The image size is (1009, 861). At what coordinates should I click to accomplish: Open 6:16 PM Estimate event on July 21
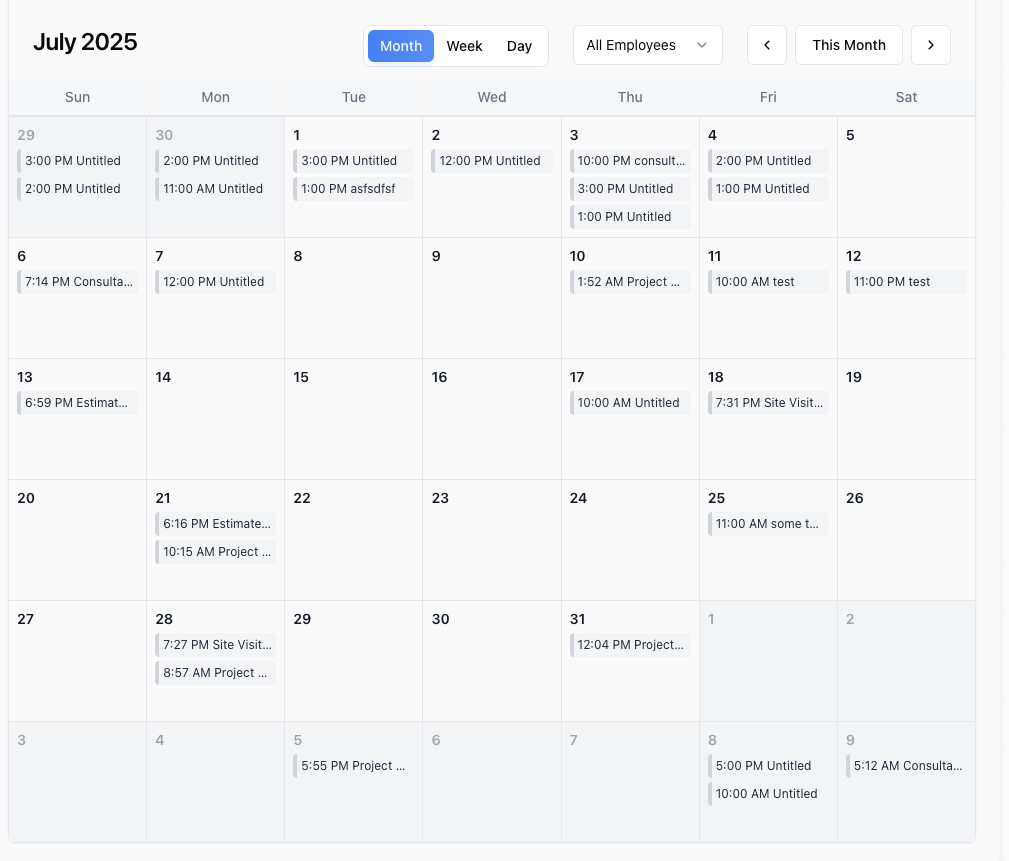point(216,524)
